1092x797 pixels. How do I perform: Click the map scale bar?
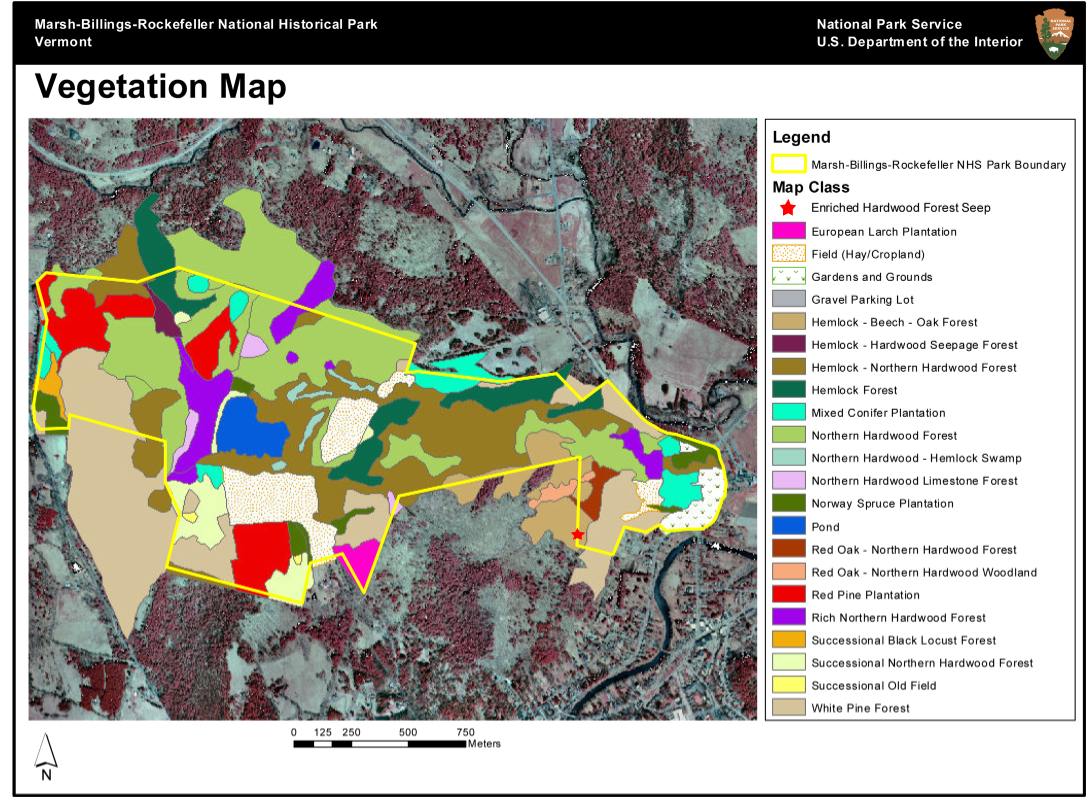click(380, 744)
